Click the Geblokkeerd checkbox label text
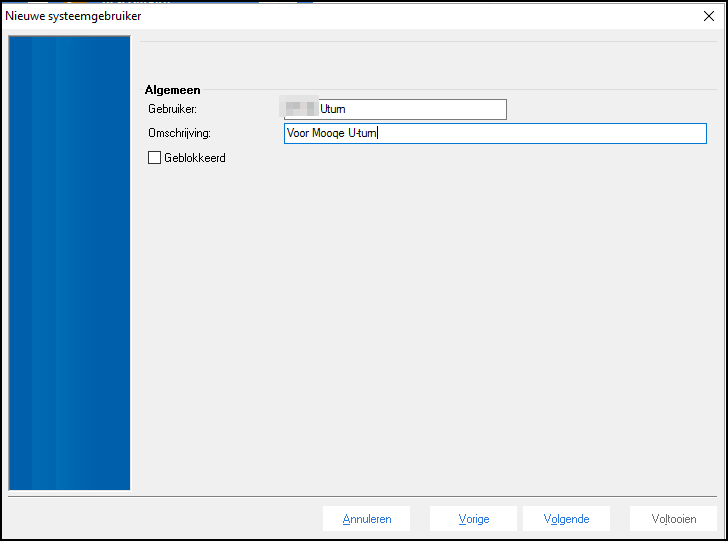This screenshot has width=728, height=541. [194, 158]
